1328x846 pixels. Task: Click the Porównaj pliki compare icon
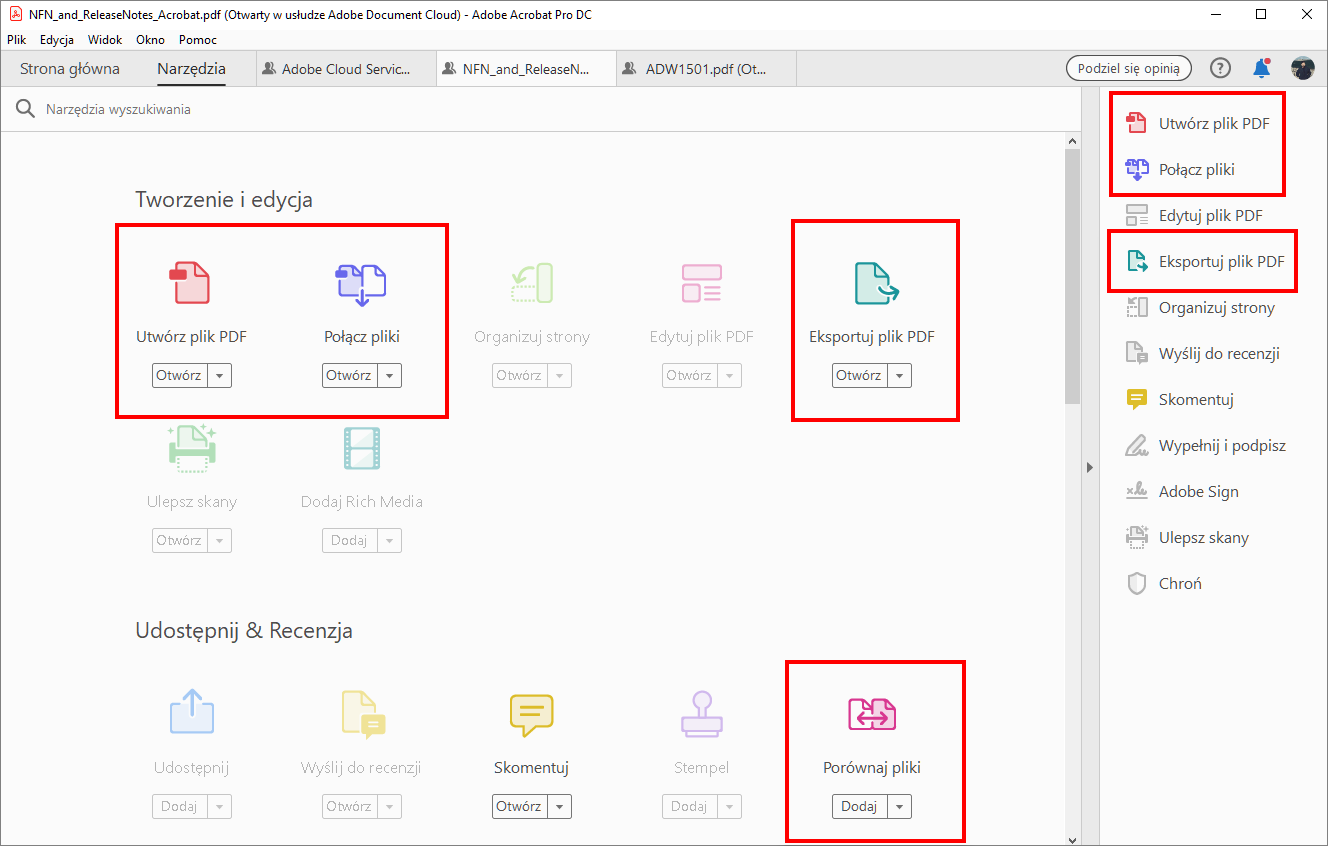click(872, 714)
